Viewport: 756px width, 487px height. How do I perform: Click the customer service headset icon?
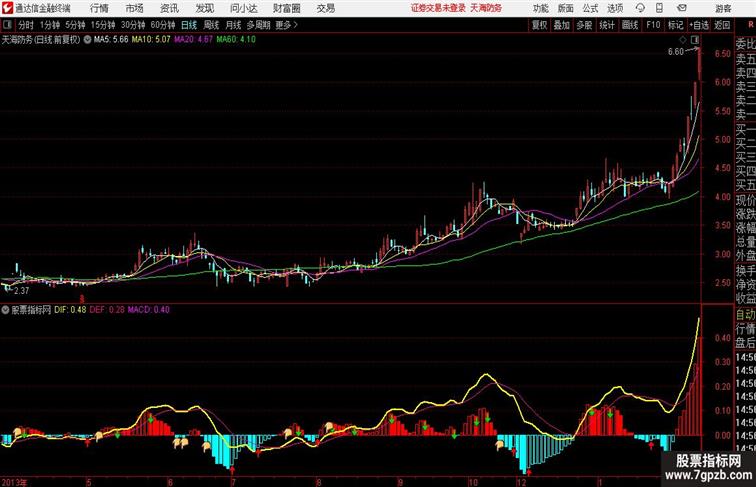[640, 8]
